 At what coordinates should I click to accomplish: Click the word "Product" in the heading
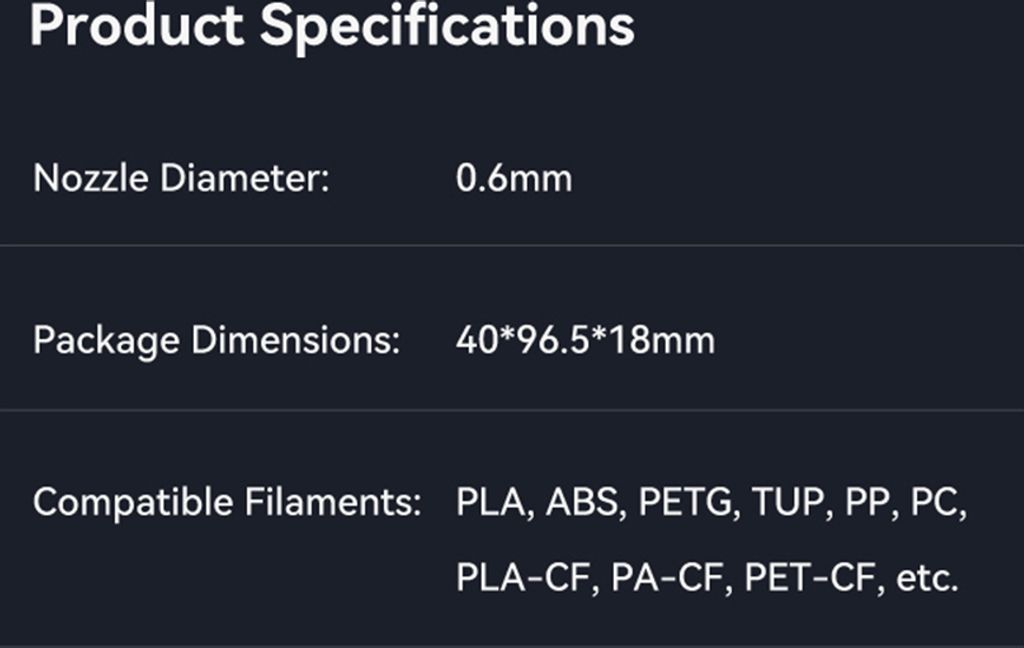pyautogui.click(x=137, y=24)
